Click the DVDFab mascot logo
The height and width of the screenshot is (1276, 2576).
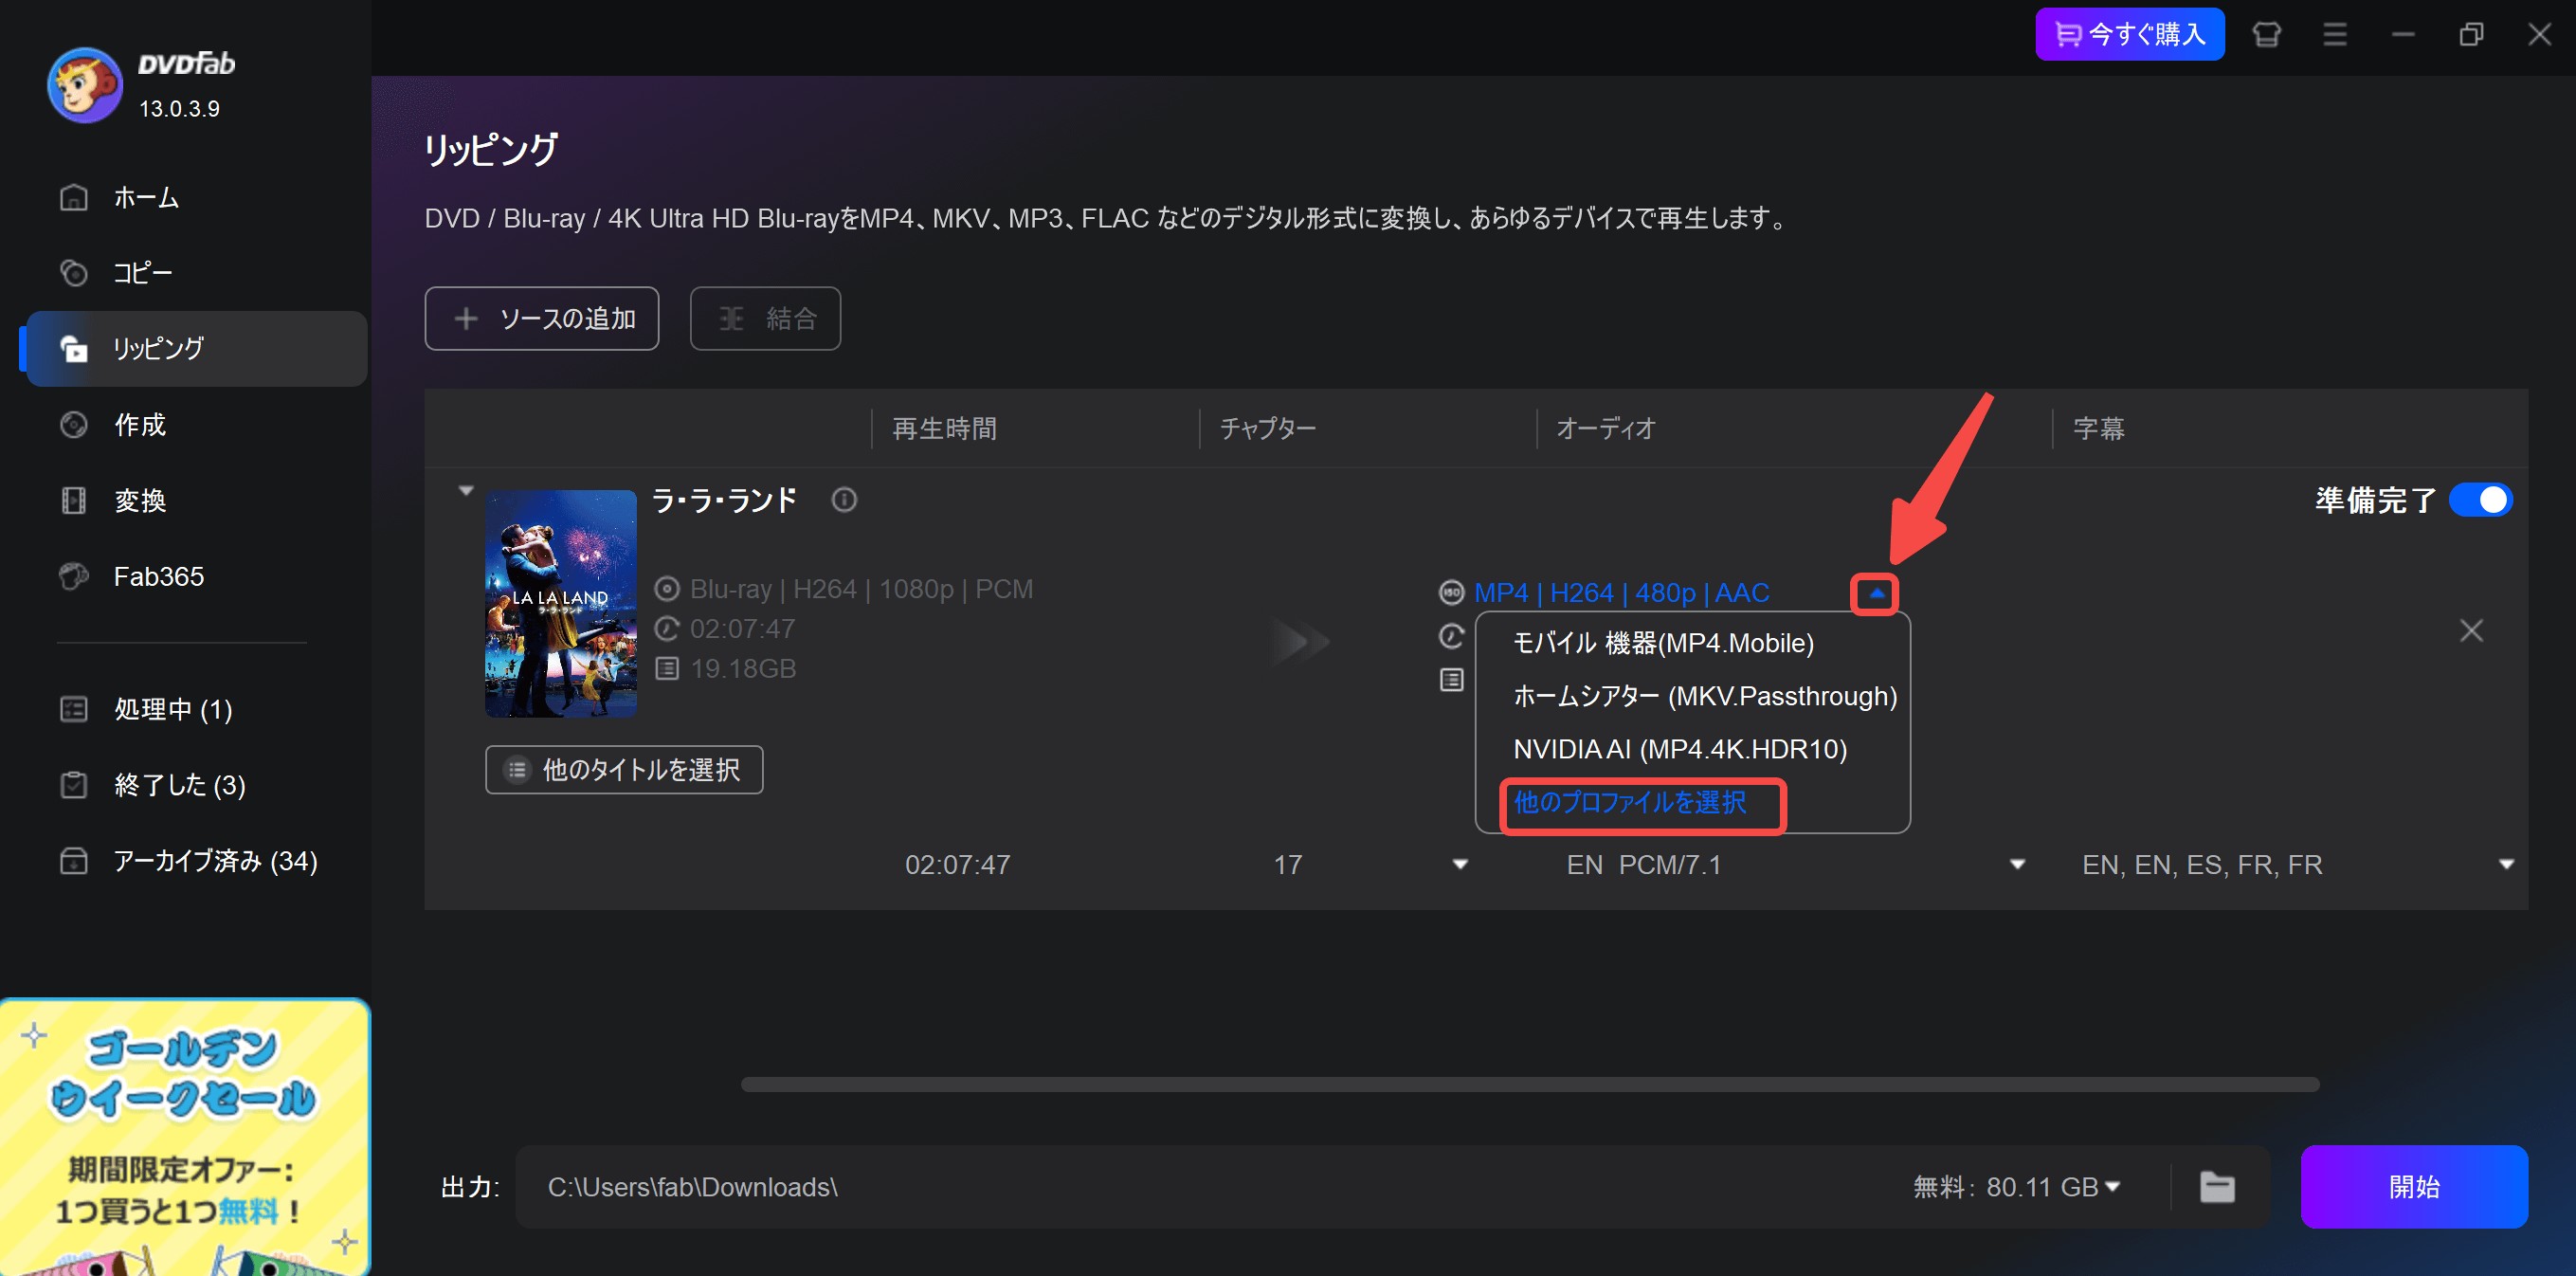(85, 85)
